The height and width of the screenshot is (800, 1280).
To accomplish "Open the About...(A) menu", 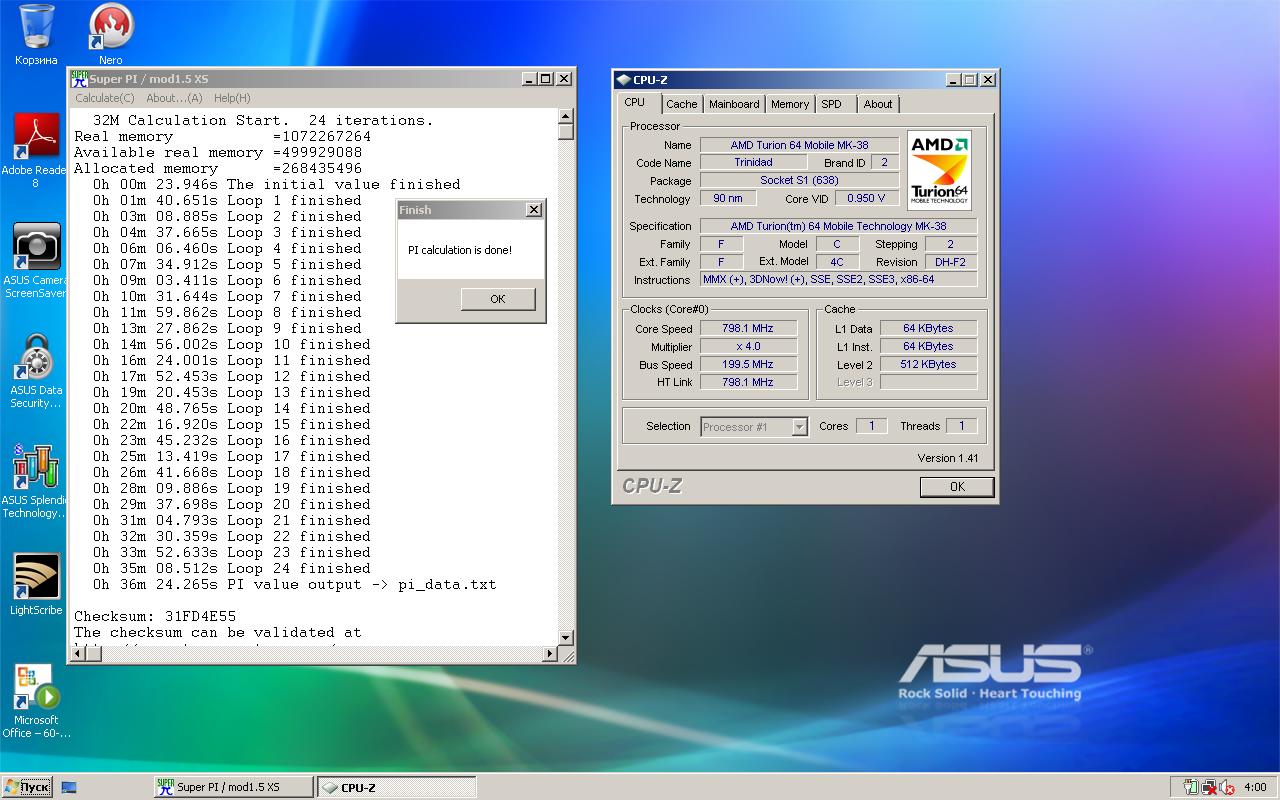I will (174, 98).
